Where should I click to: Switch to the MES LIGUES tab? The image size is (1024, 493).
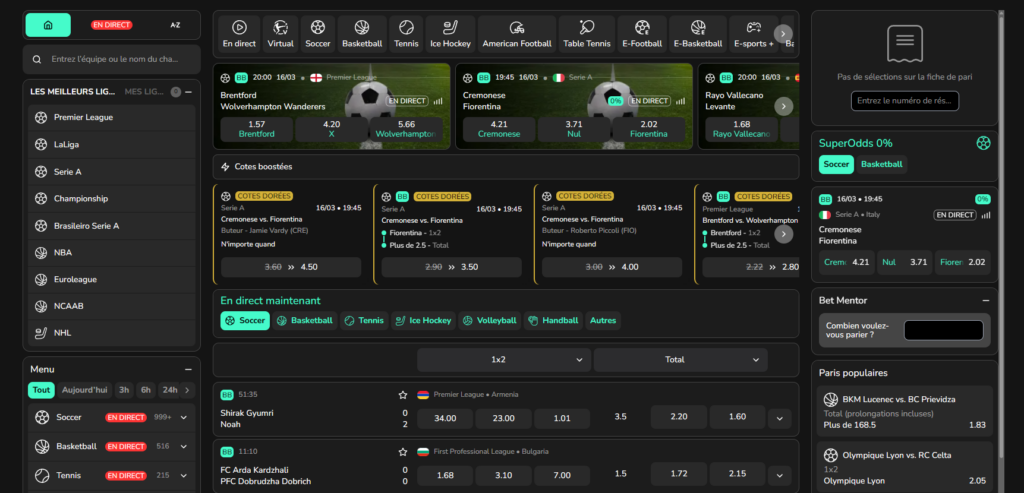point(144,92)
